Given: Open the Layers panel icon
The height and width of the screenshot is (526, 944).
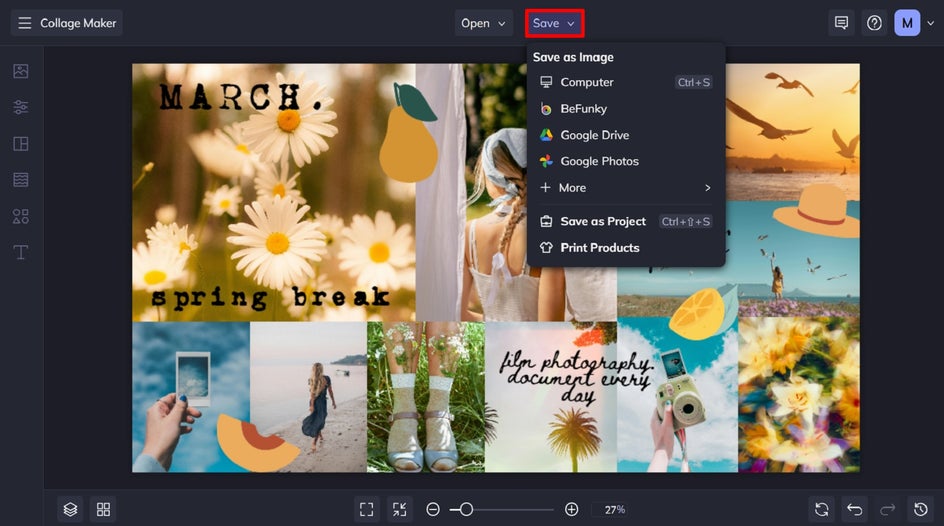Looking at the screenshot, I should point(70,509).
